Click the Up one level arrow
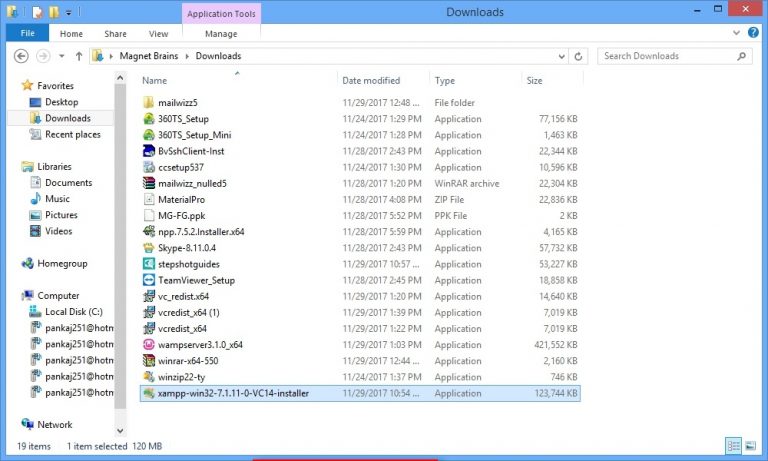The image size is (768, 461). click(79, 56)
